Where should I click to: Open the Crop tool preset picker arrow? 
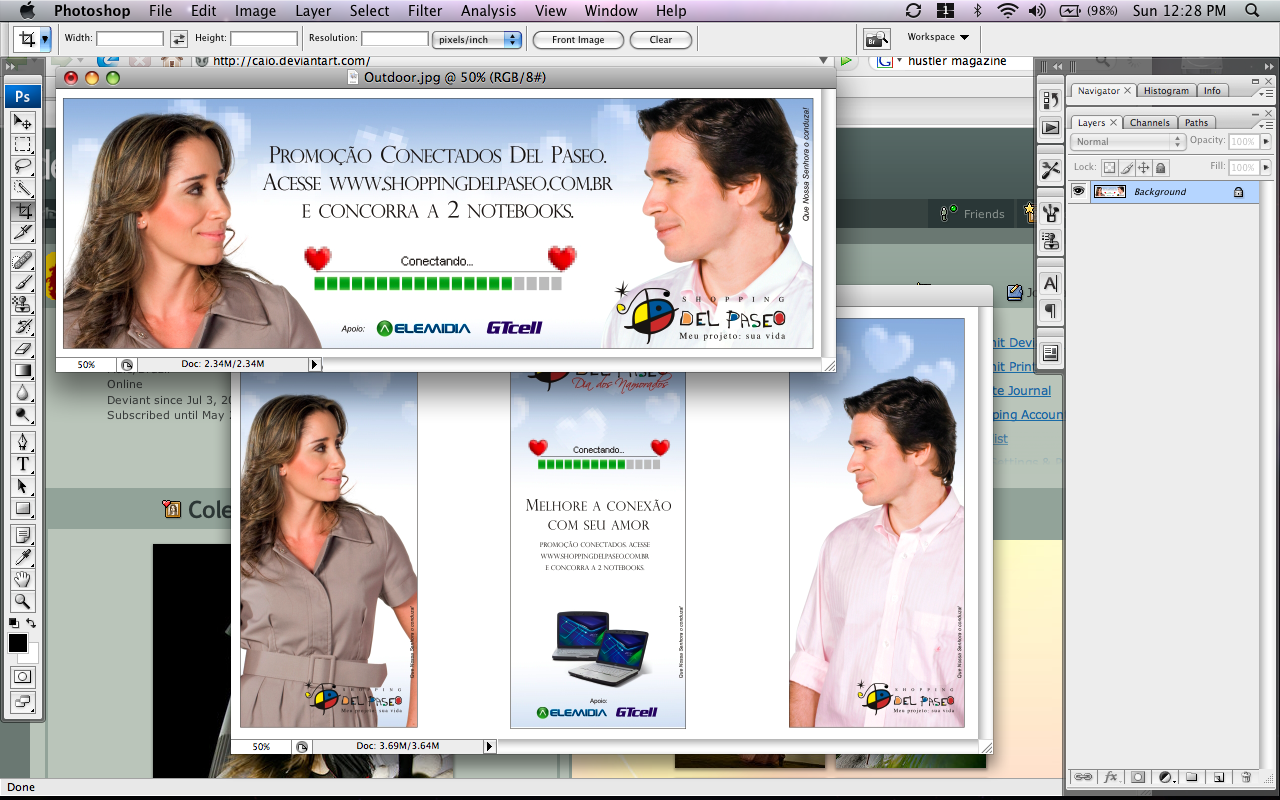[45, 39]
